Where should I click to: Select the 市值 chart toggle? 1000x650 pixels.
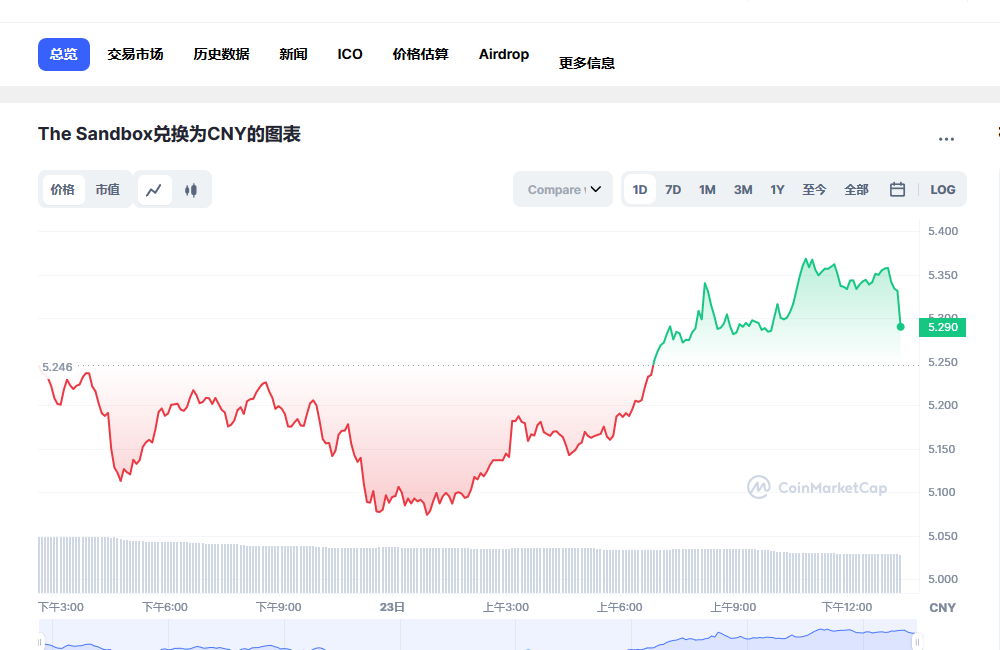click(108, 189)
